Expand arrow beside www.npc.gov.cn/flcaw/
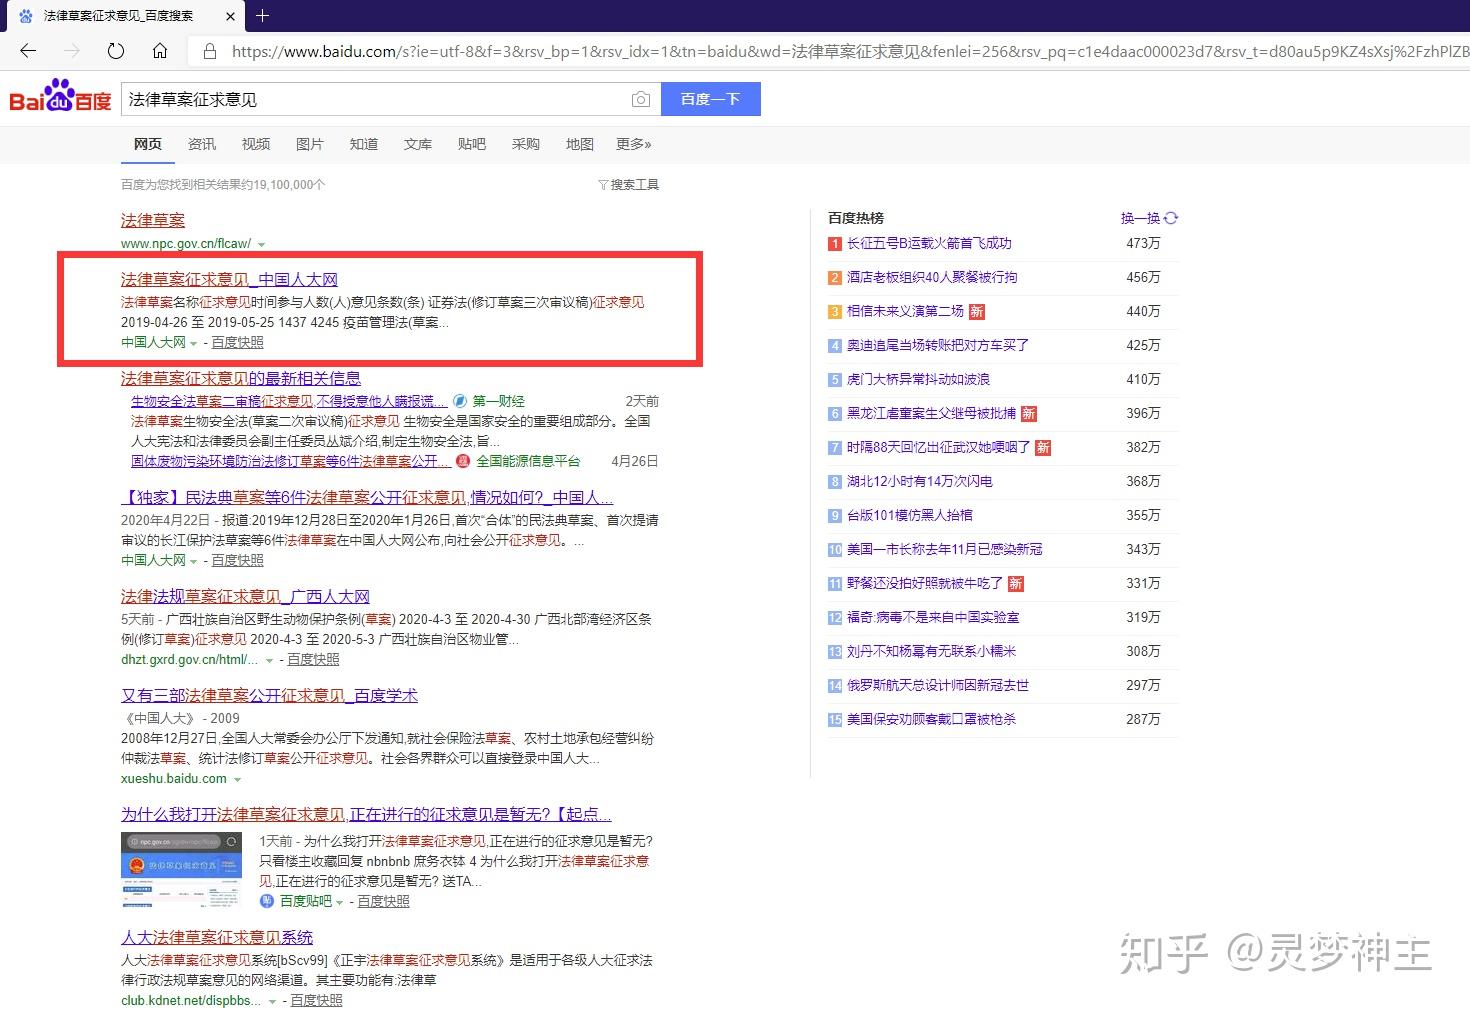Viewport: 1470px width, 1012px height. pos(262,245)
